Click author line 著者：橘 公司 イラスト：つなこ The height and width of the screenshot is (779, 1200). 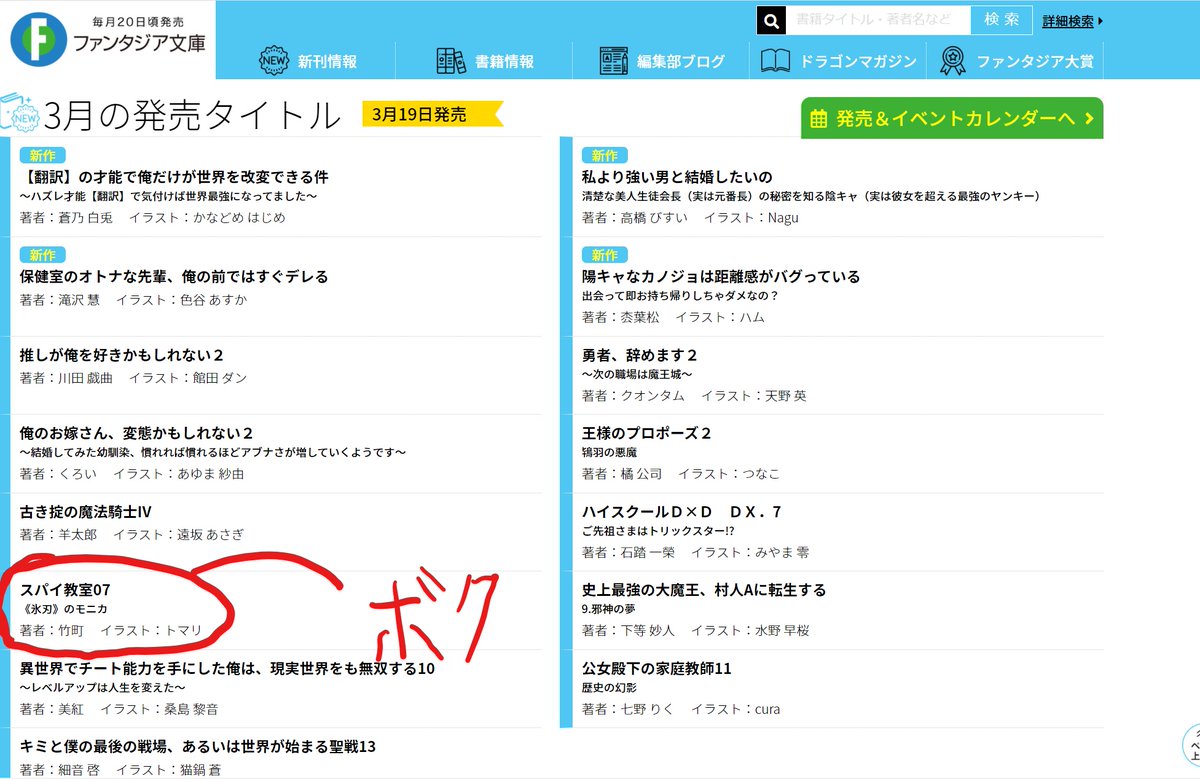coord(681,474)
